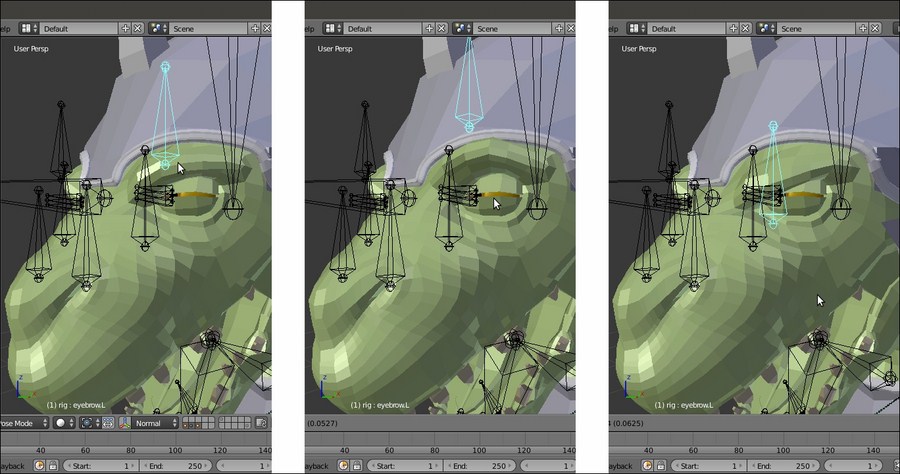The height and width of the screenshot is (474, 900).
Task: Toggle the lock time icon in middle timeline
Action: click(x=357, y=466)
